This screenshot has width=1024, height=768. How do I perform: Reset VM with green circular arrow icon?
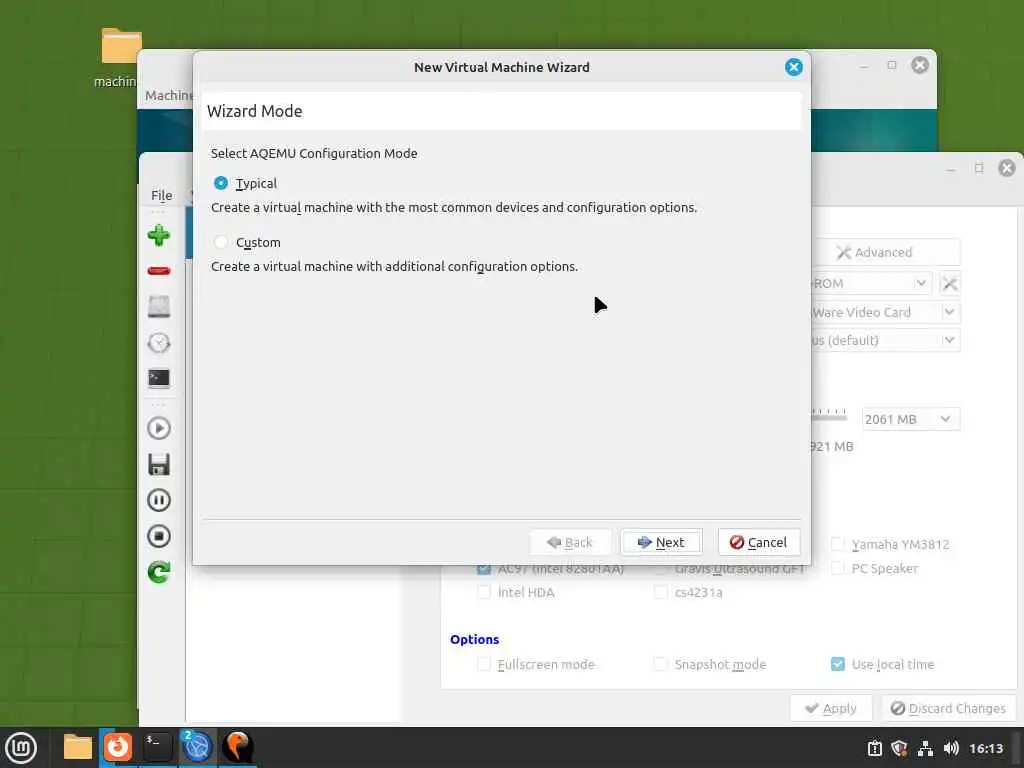pyautogui.click(x=159, y=572)
